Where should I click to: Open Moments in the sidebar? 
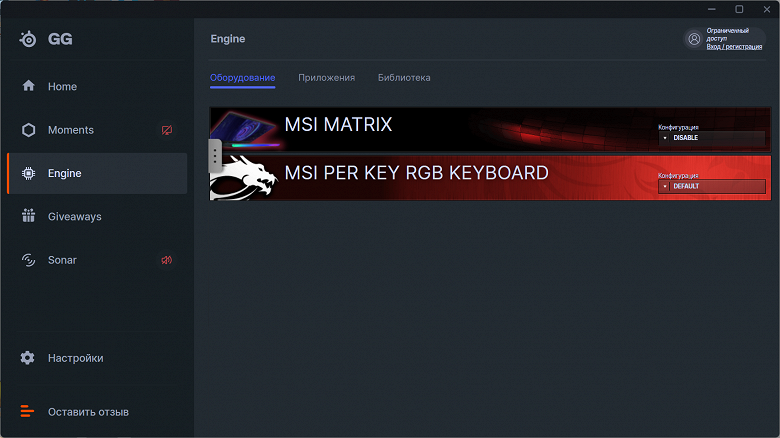point(97,130)
